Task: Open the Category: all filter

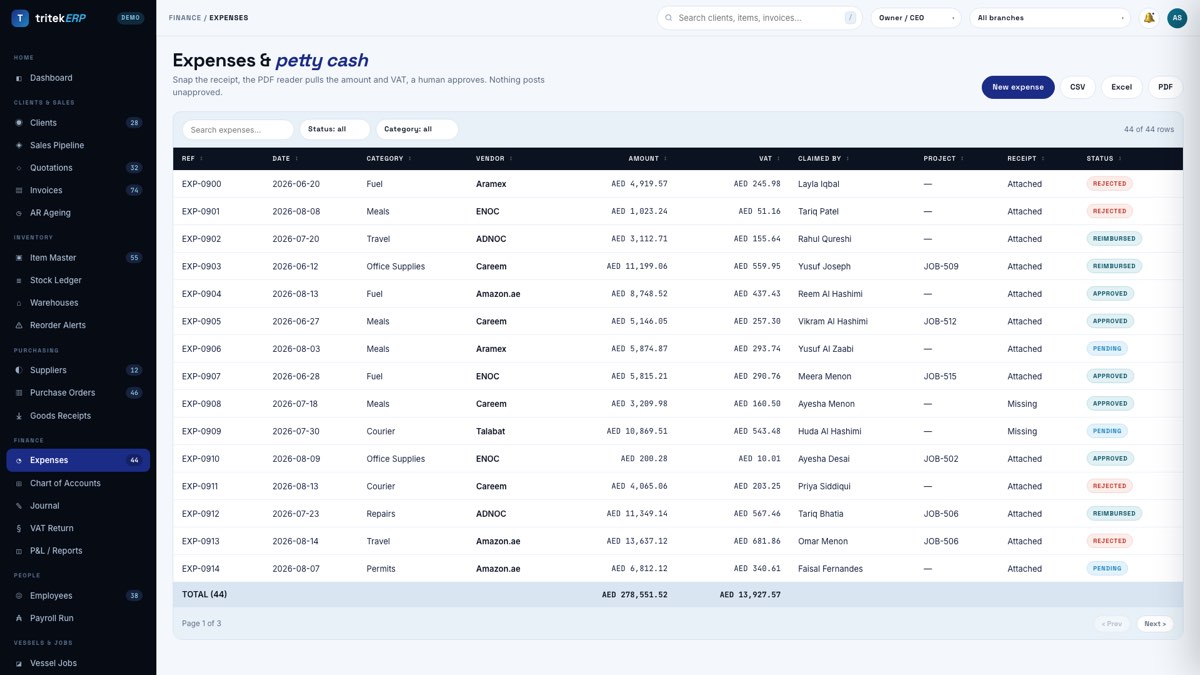Action: [417, 129]
